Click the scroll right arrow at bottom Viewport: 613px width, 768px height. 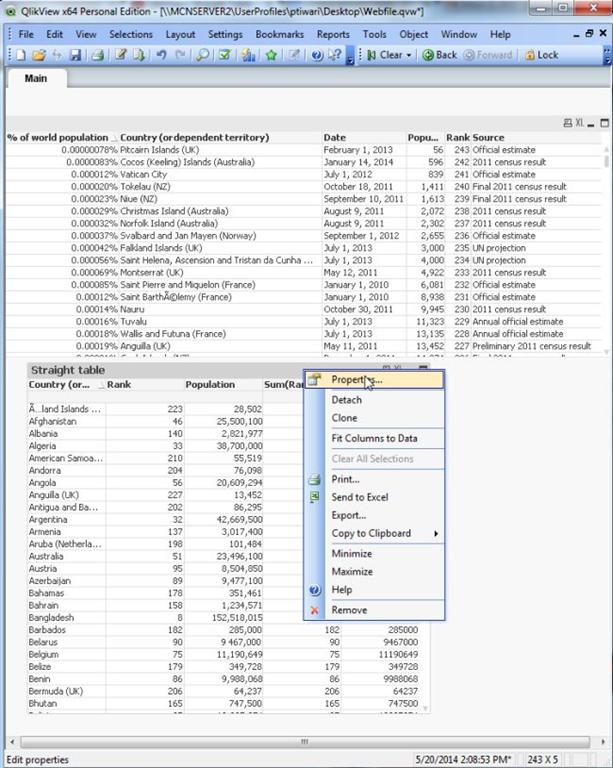[603, 742]
